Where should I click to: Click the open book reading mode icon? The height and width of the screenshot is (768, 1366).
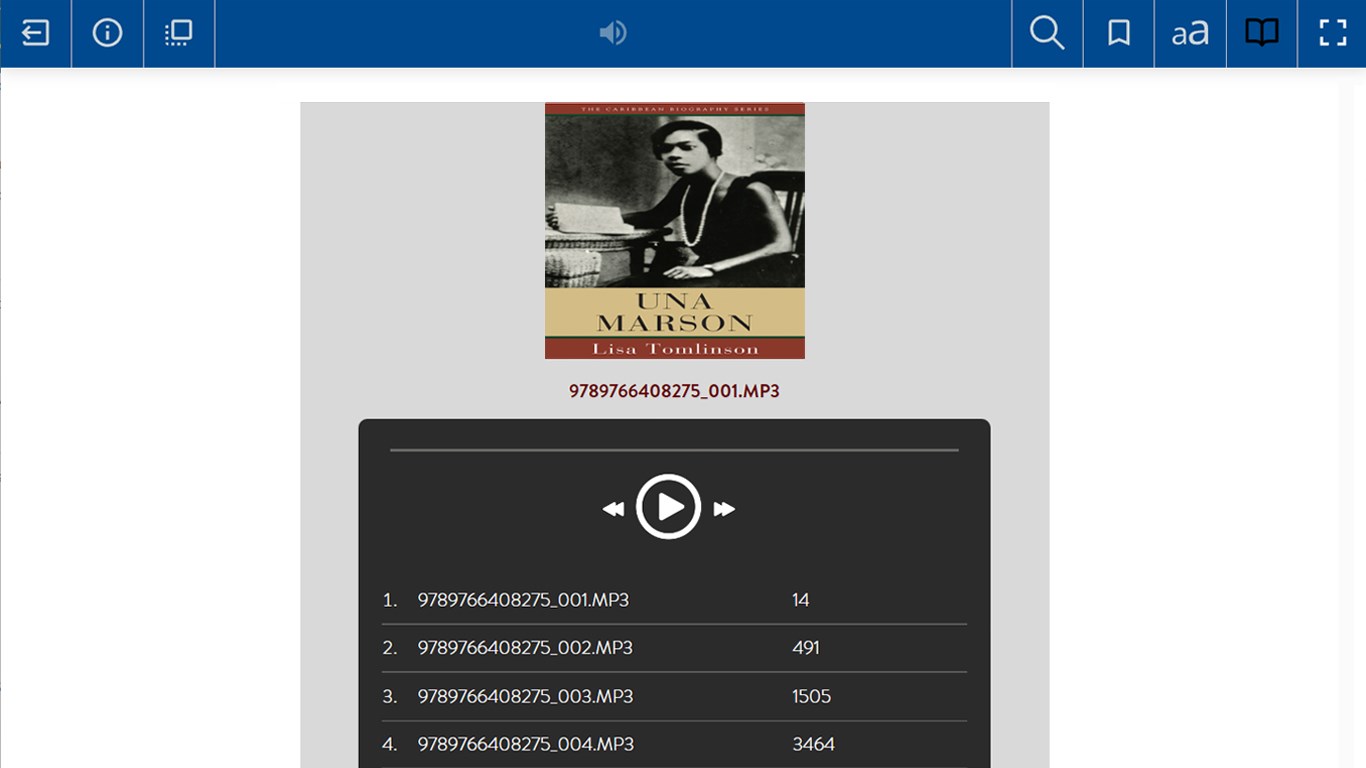coord(1262,33)
